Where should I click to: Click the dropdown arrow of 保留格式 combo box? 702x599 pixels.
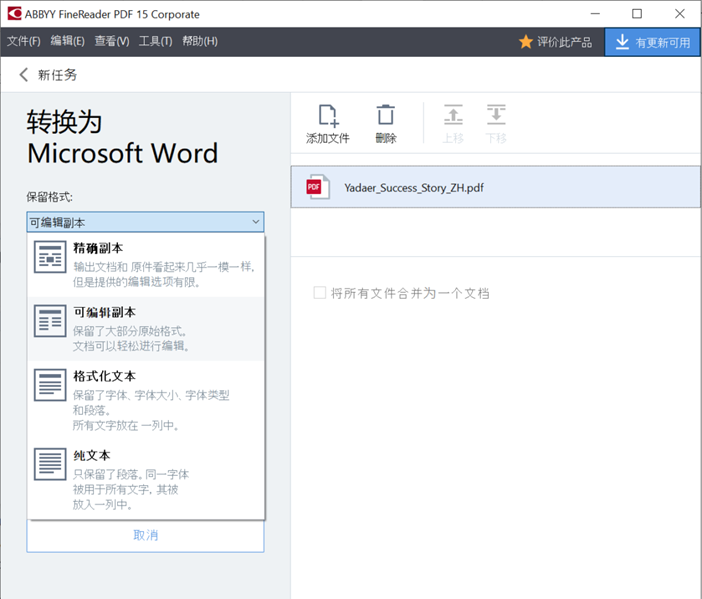[256, 222]
